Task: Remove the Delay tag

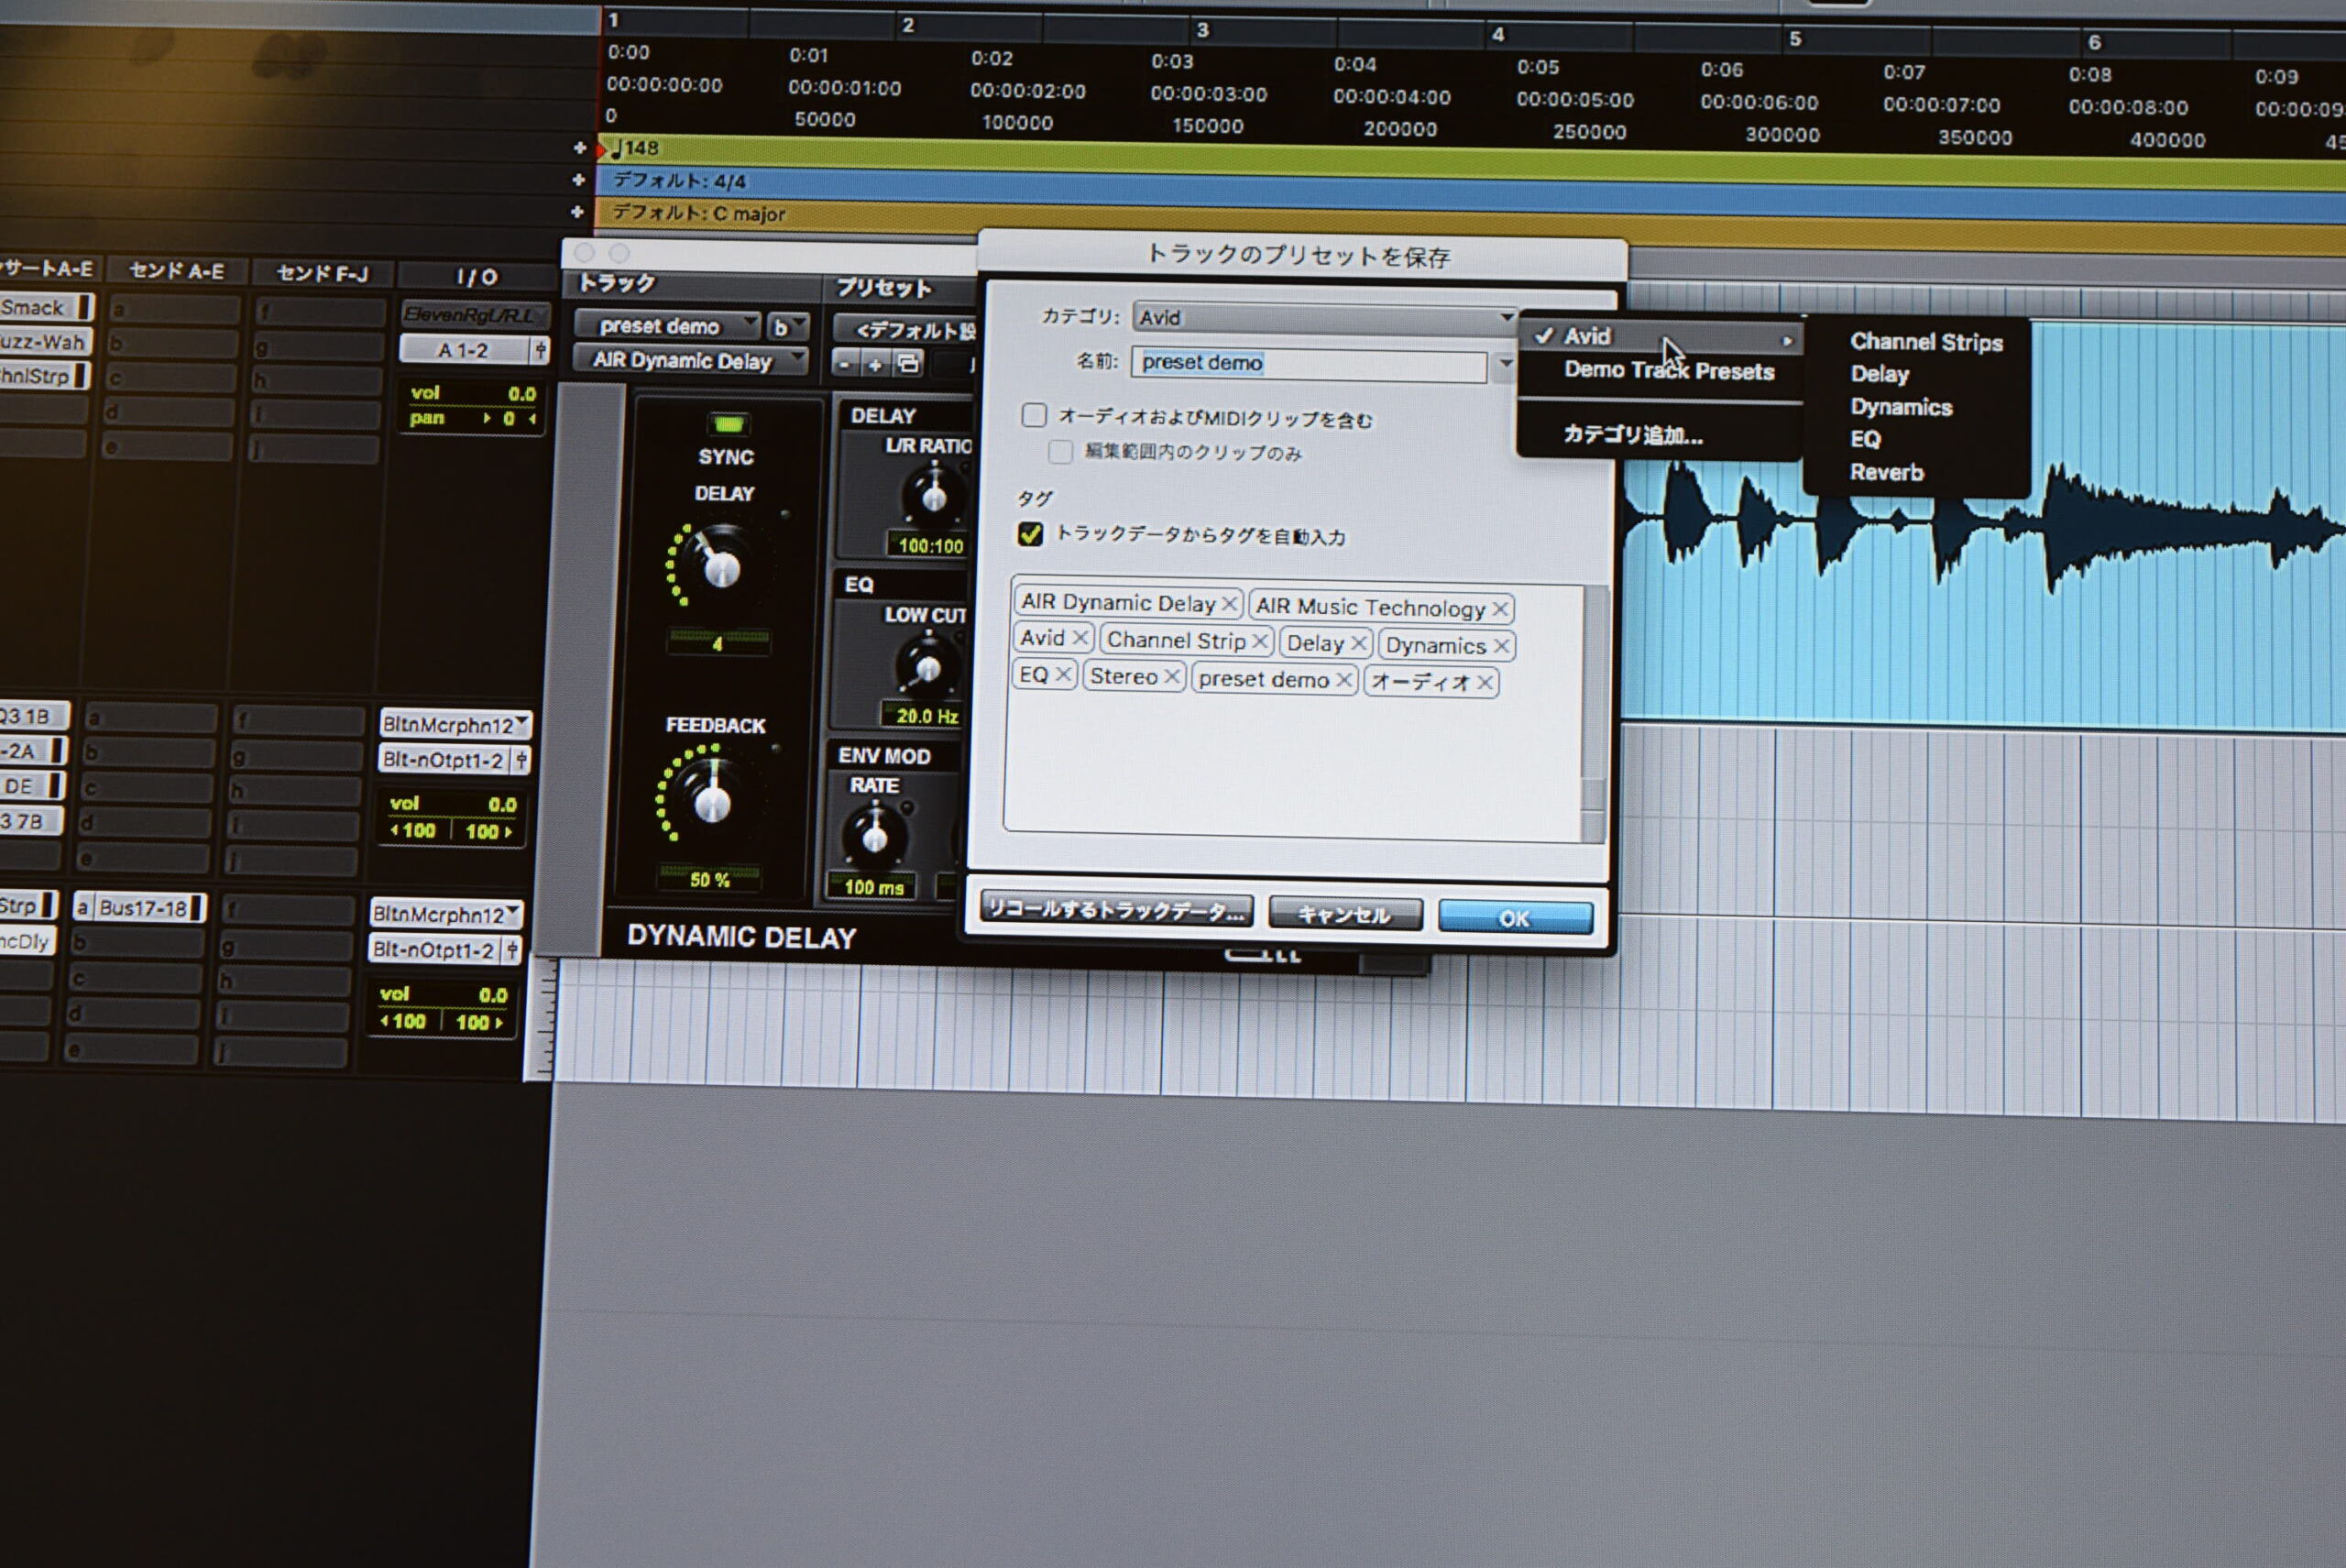Action: (x=1357, y=644)
